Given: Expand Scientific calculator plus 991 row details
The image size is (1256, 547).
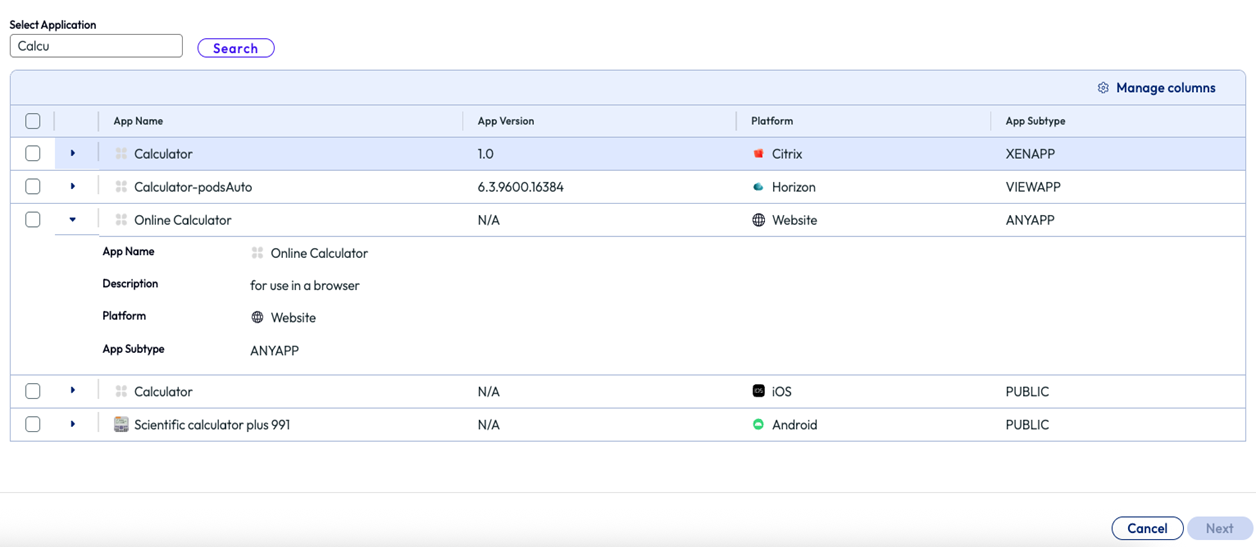Looking at the screenshot, I should [73, 424].
